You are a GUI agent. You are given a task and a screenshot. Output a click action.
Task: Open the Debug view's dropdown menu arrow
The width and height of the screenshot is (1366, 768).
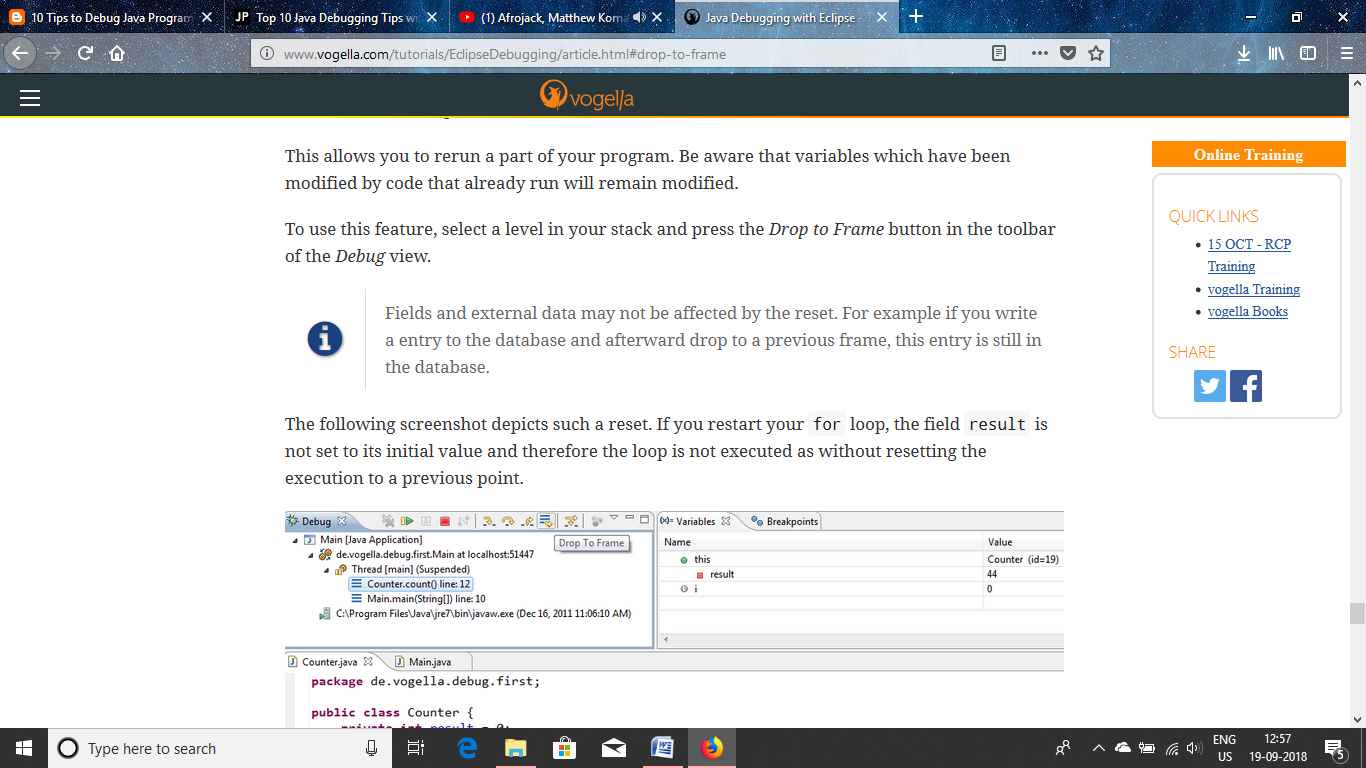613,518
